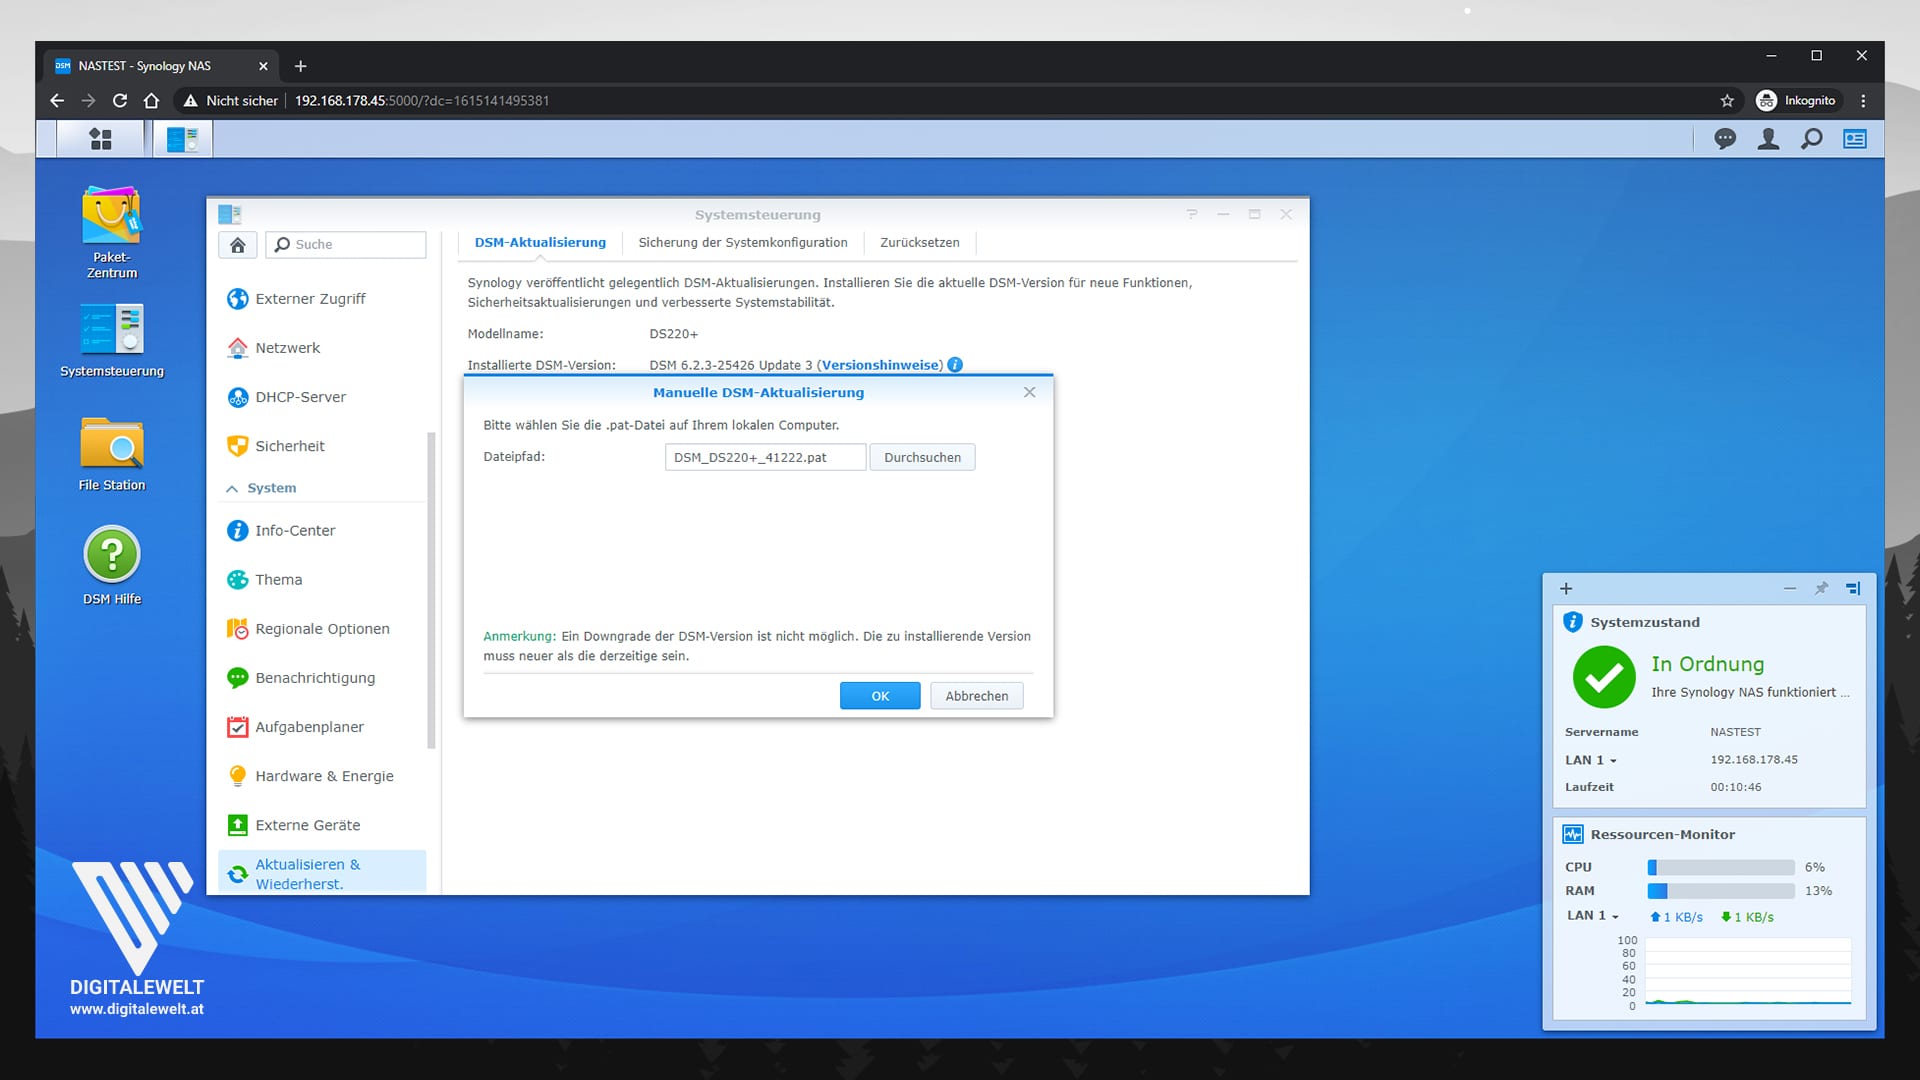Expand the LAN 1 dropdown in Ressourcen-Monitor

click(1593, 916)
